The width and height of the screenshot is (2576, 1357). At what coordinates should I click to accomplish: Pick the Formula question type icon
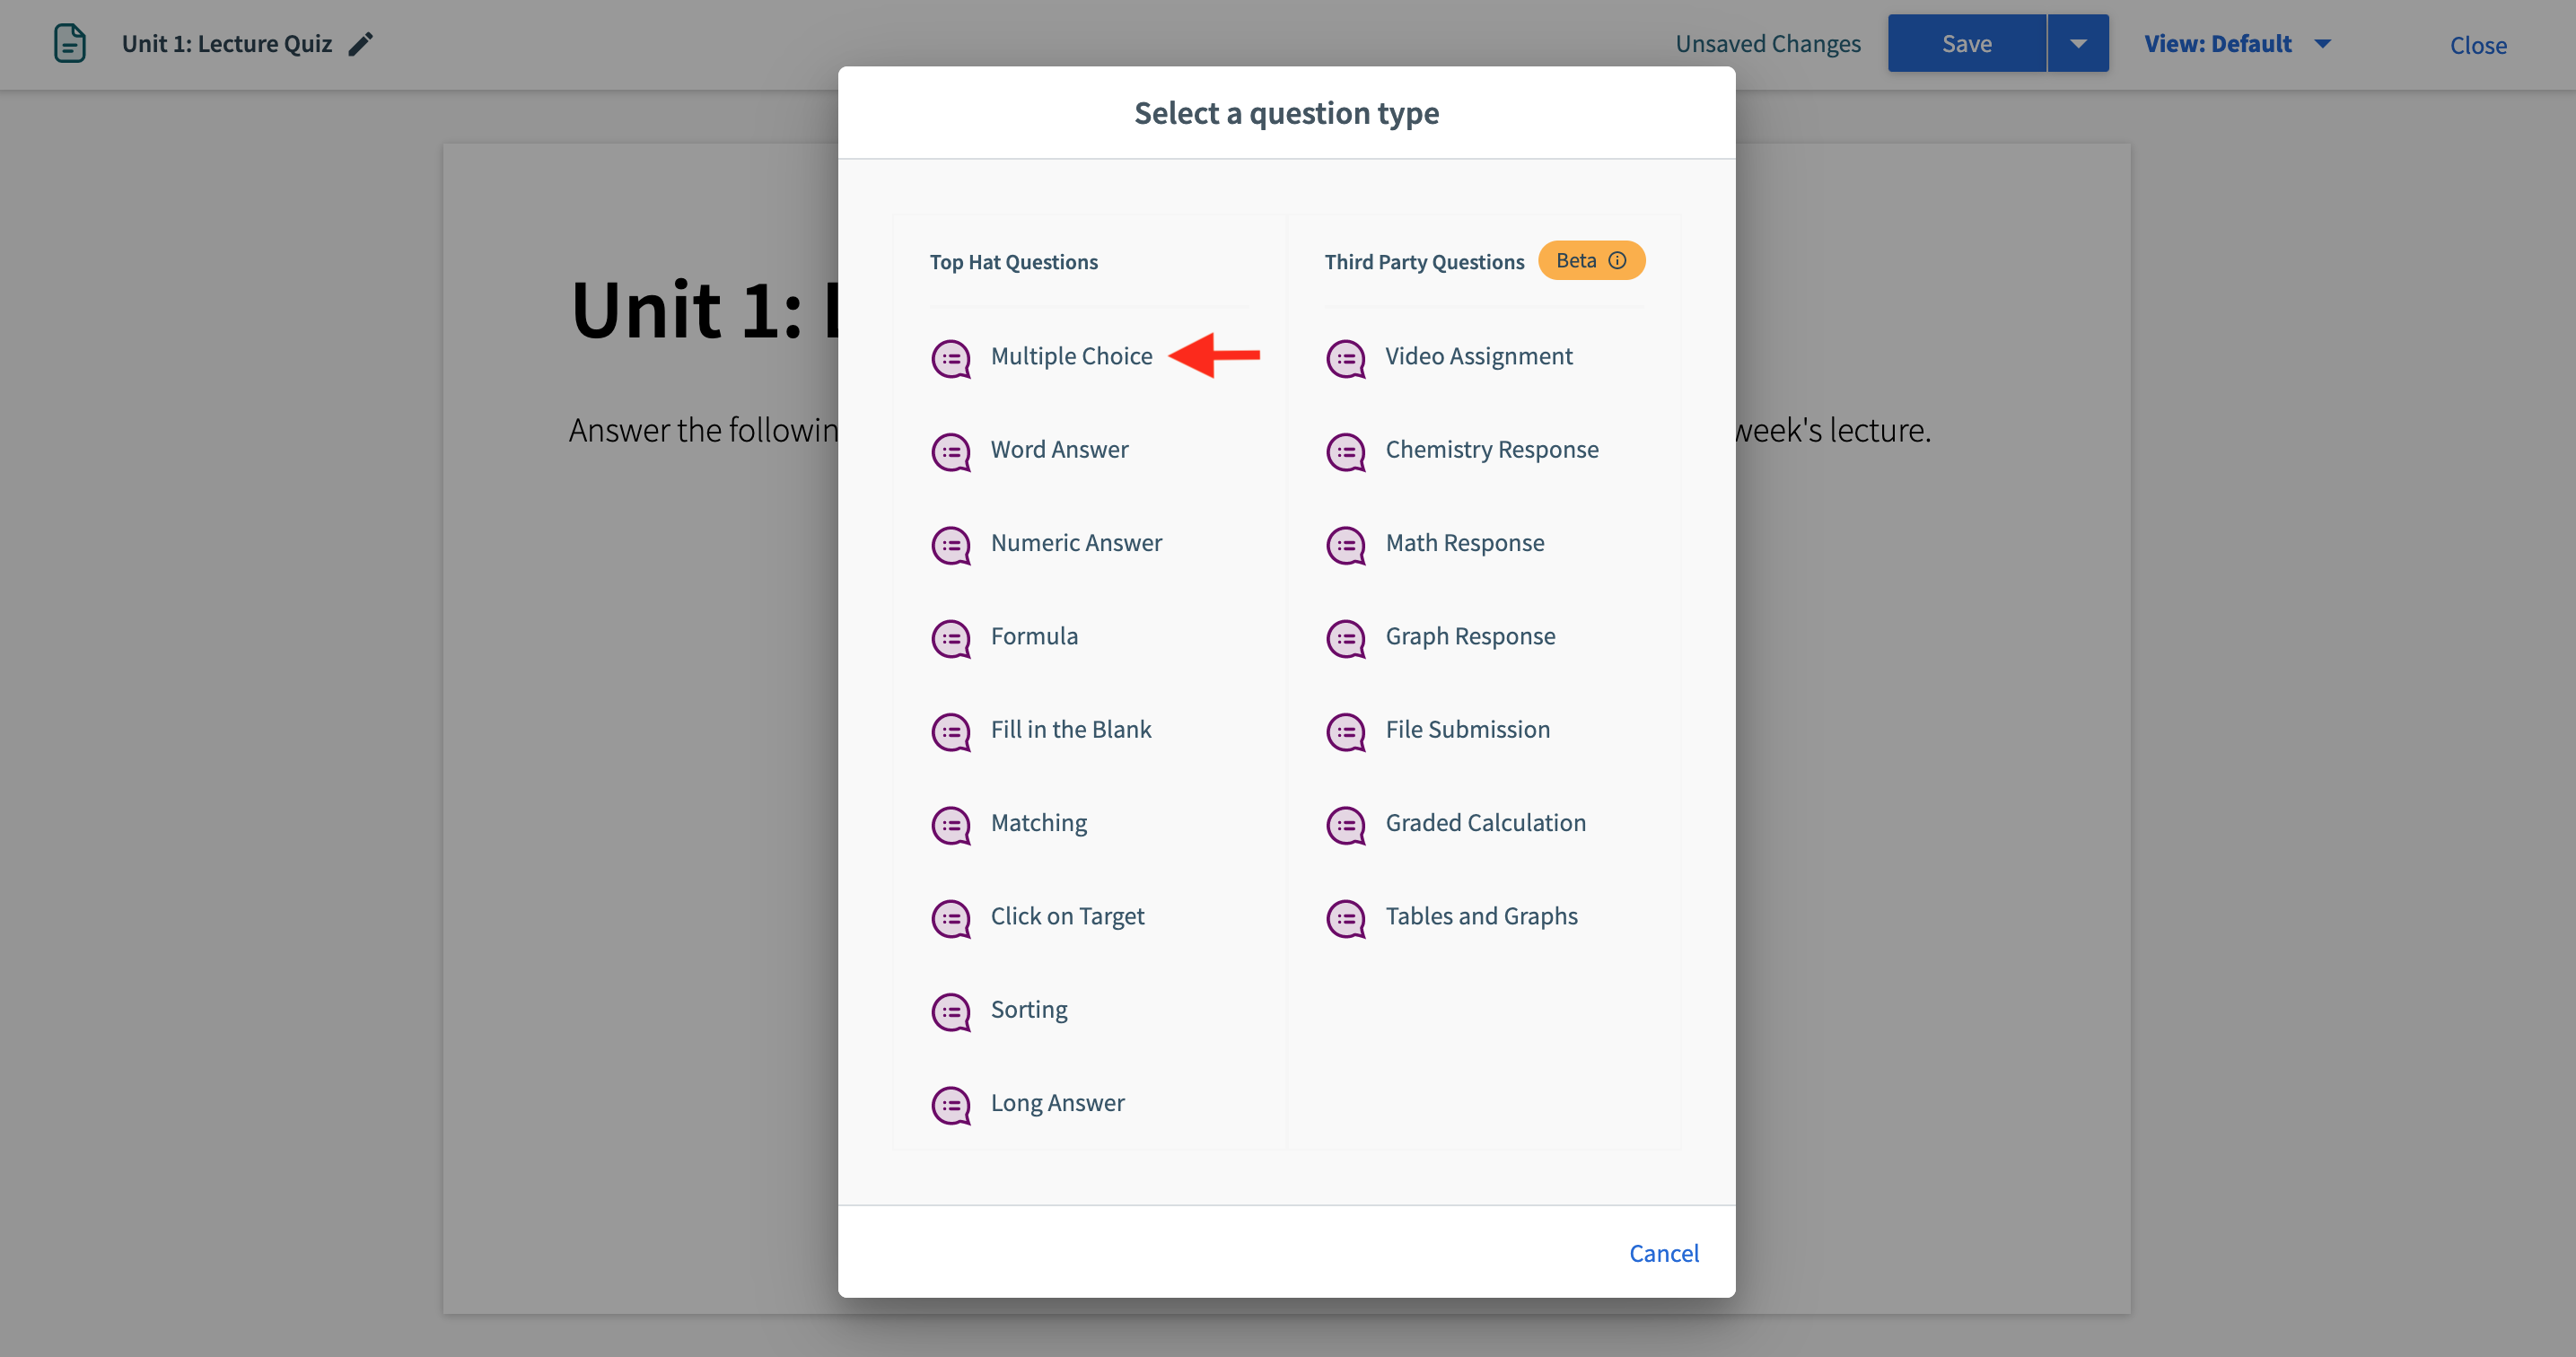tap(951, 638)
